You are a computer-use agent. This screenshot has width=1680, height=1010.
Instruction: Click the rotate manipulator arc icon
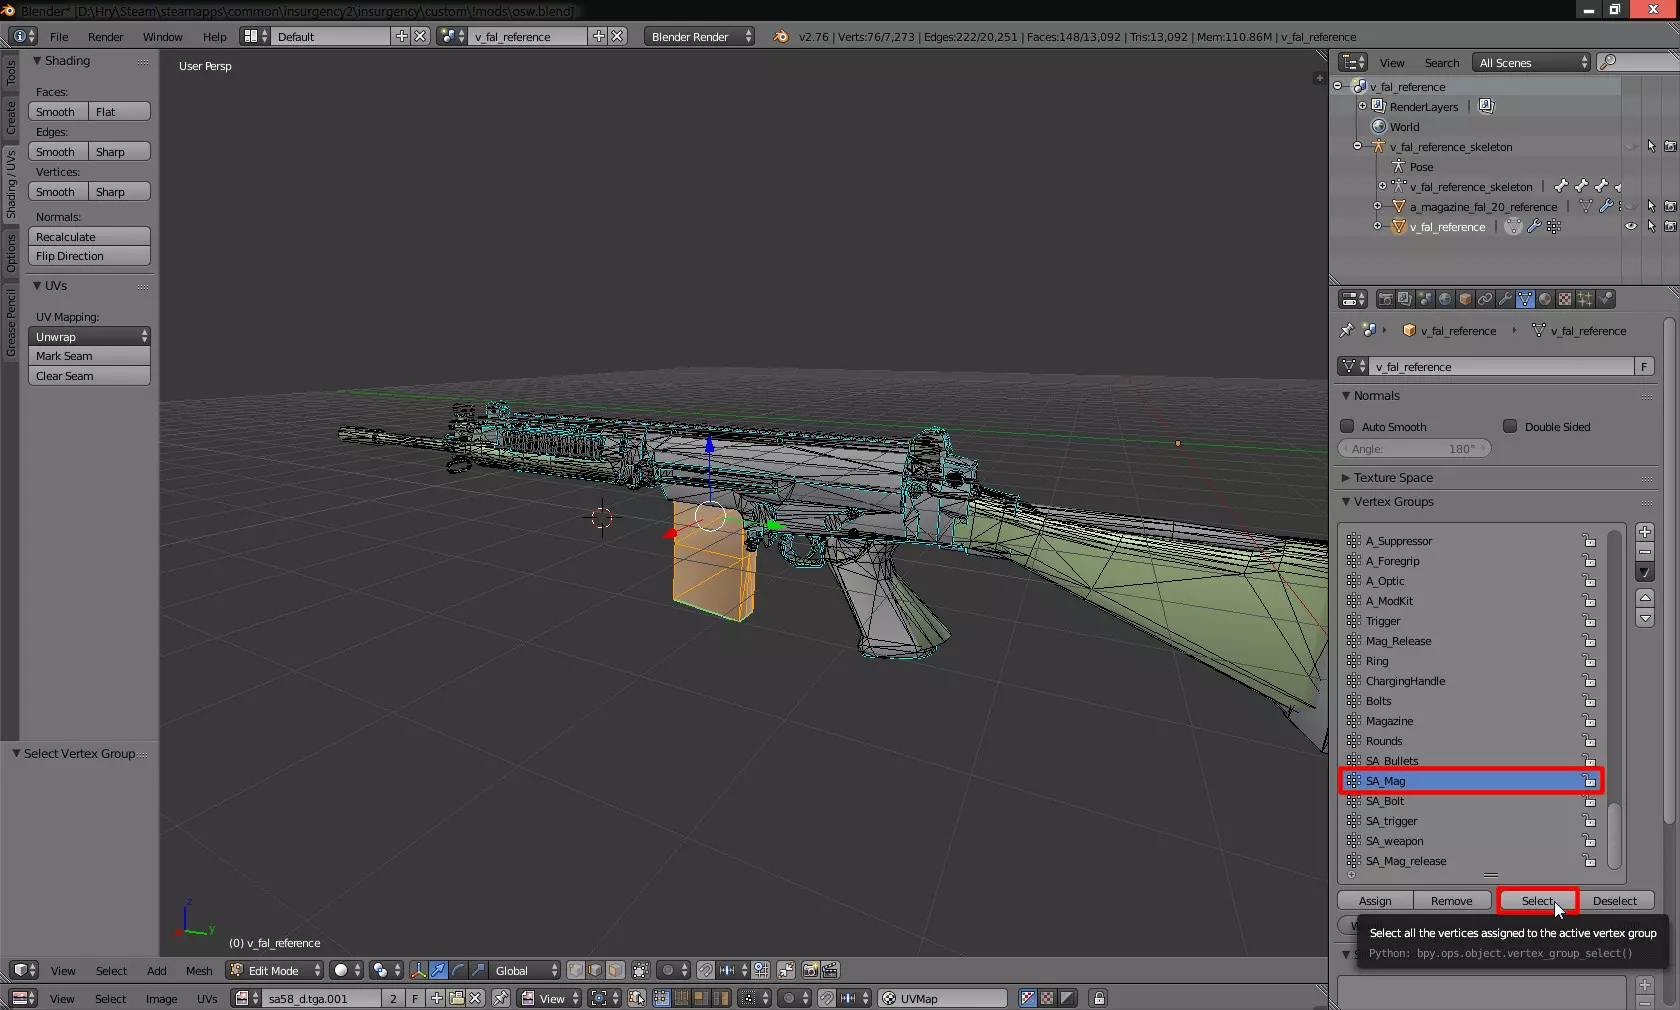coord(458,970)
